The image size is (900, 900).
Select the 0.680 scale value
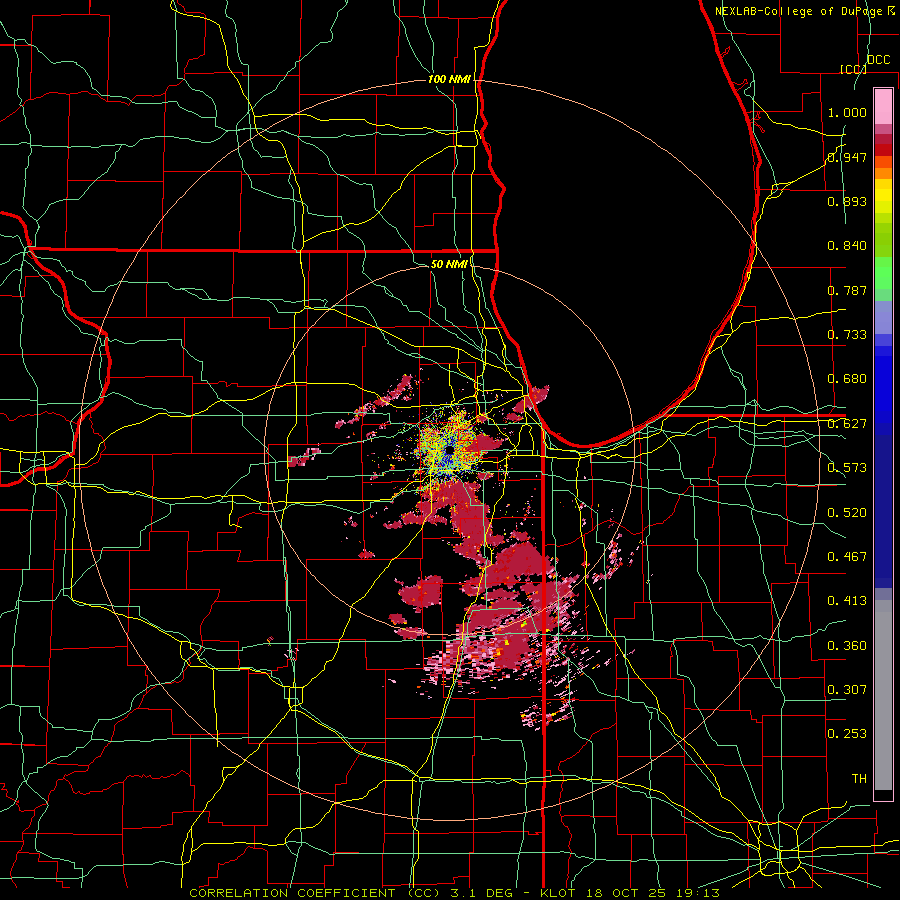[847, 379]
